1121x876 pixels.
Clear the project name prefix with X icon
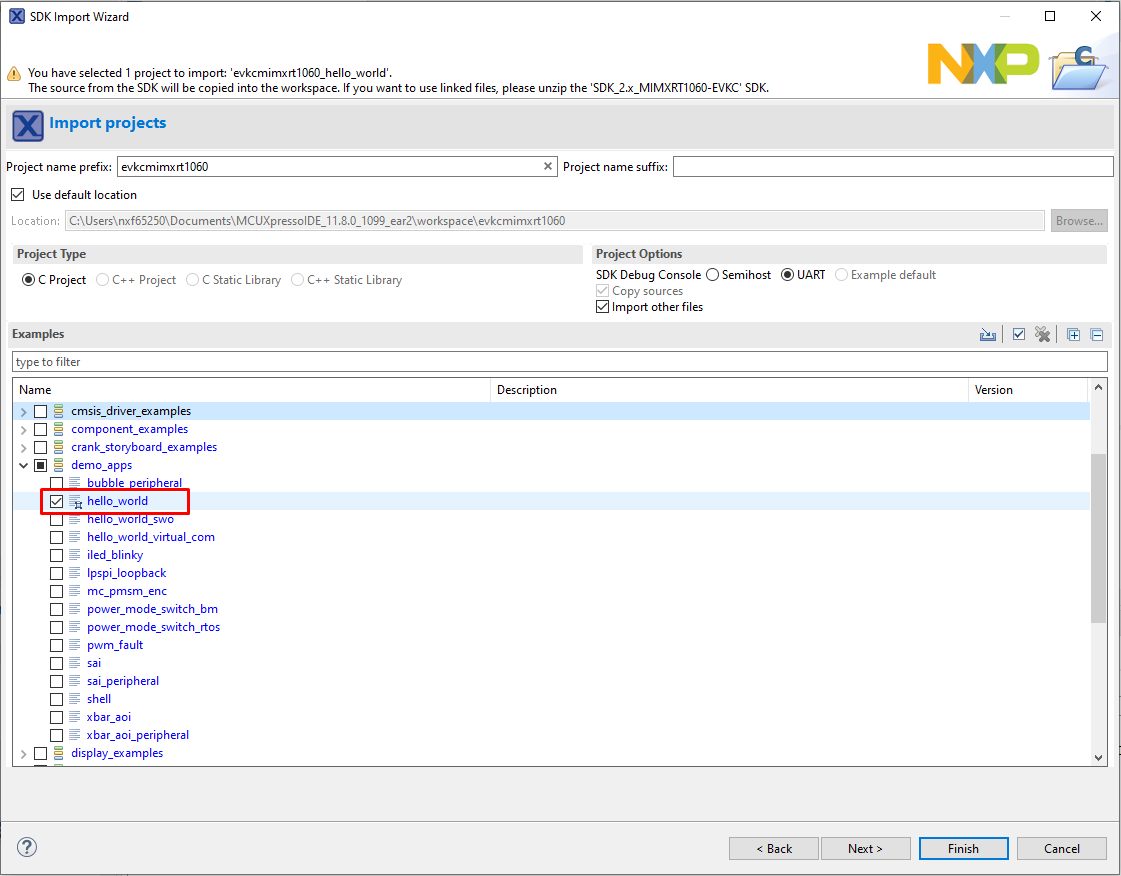pyautogui.click(x=548, y=167)
